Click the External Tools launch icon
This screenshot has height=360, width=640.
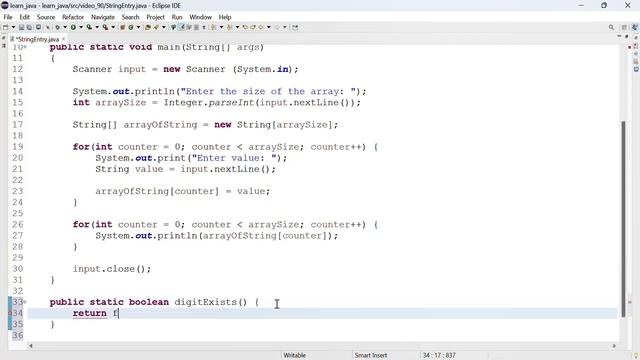pyautogui.click(x=105, y=27)
